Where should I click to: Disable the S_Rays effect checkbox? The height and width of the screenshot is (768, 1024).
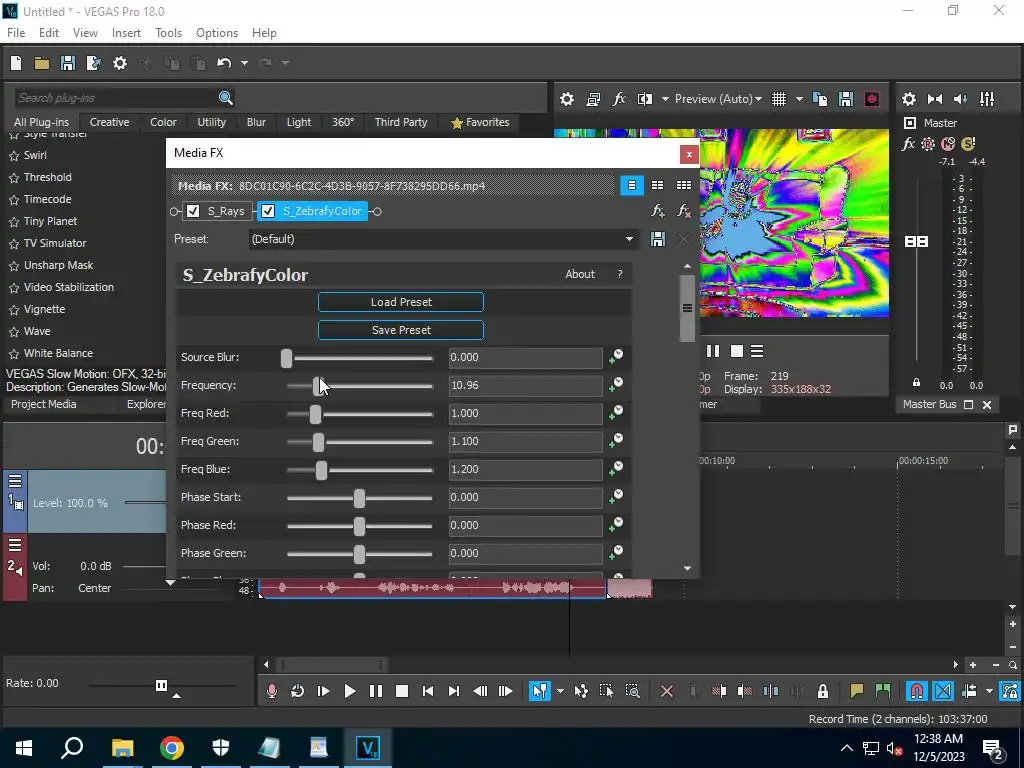[193, 211]
